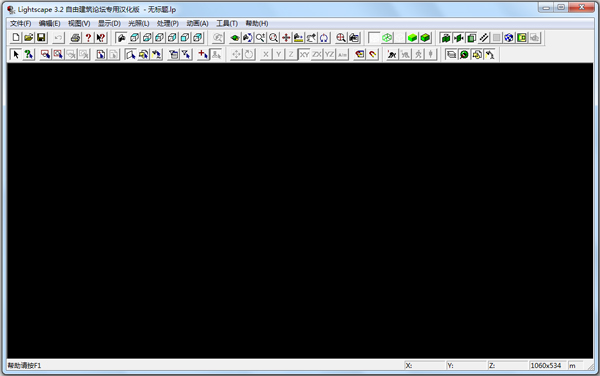Screen dimensions: 600x376
Task: Toggle the perspective view button
Action: tap(121, 37)
